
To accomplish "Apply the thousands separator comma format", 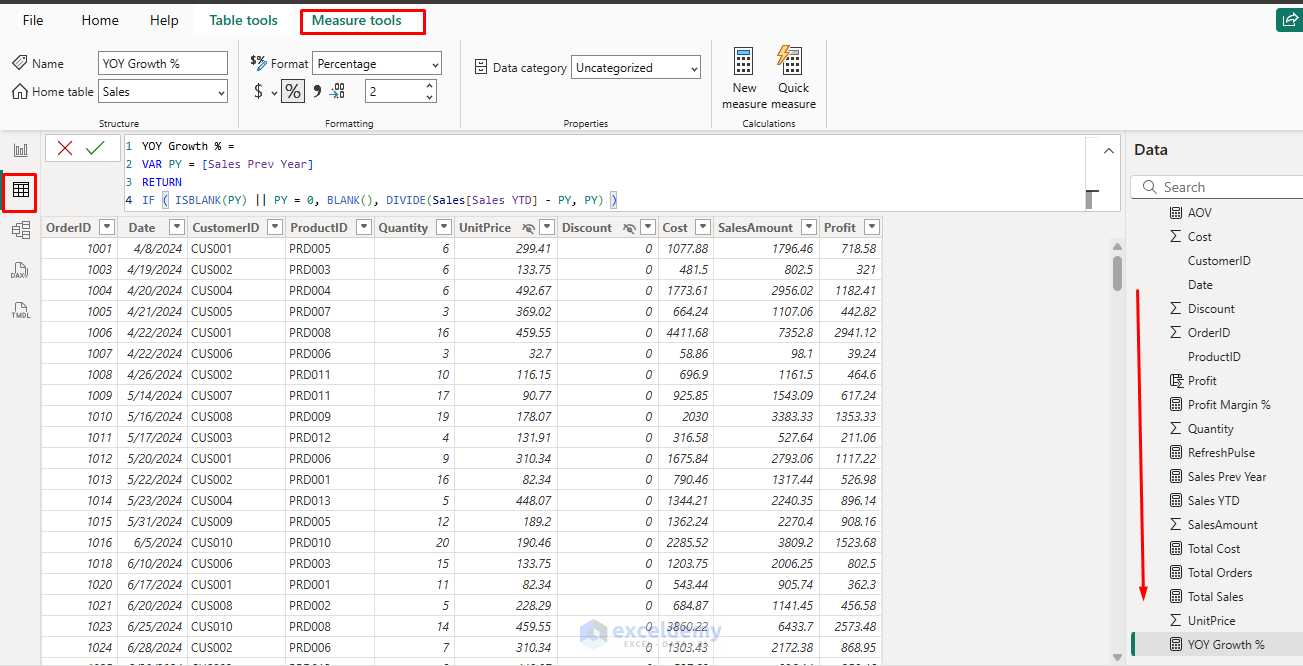I will click(317, 91).
